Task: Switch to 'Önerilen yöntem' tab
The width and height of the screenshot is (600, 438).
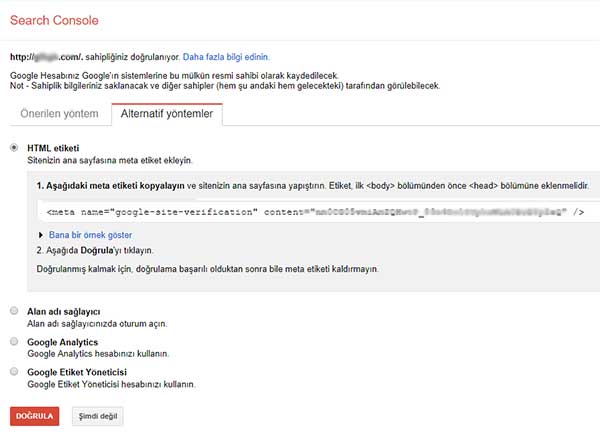Action: pyautogui.click(x=59, y=114)
